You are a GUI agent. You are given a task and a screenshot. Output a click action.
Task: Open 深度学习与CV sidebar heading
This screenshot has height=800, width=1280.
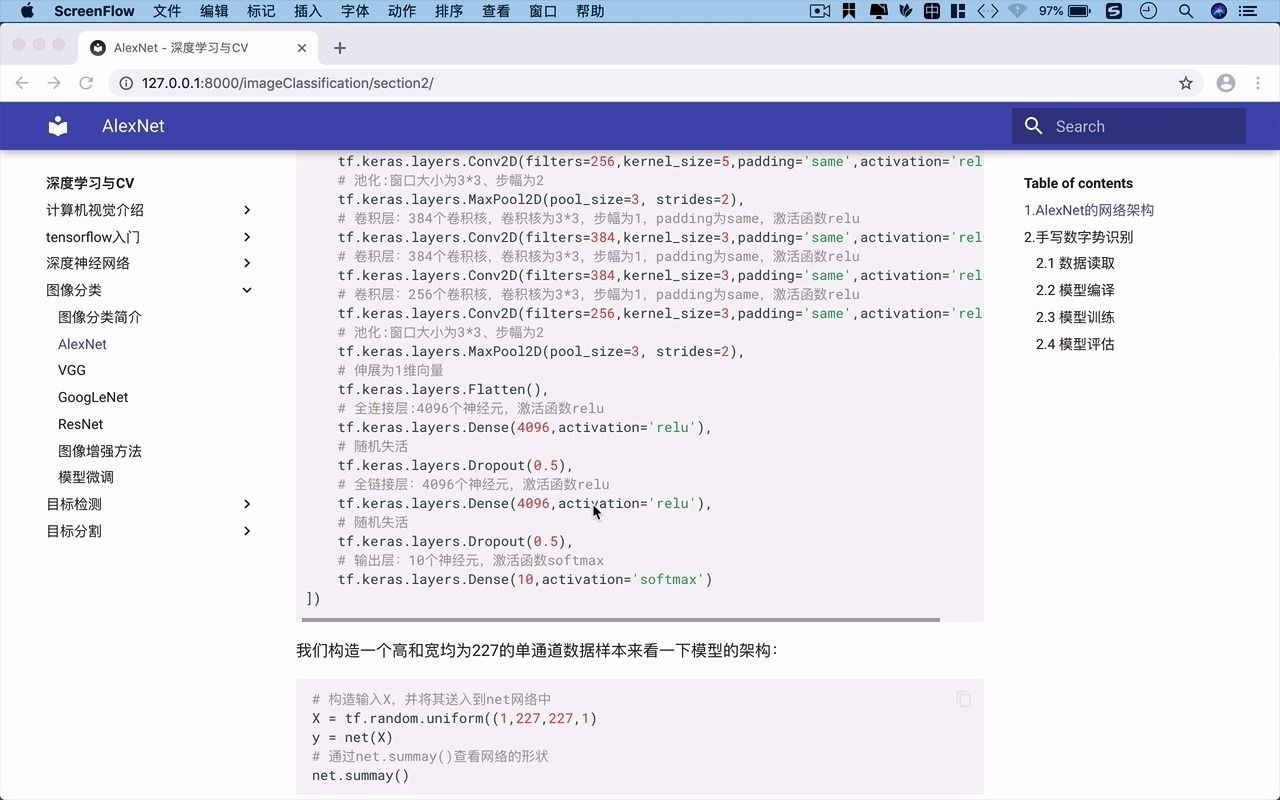click(90, 183)
